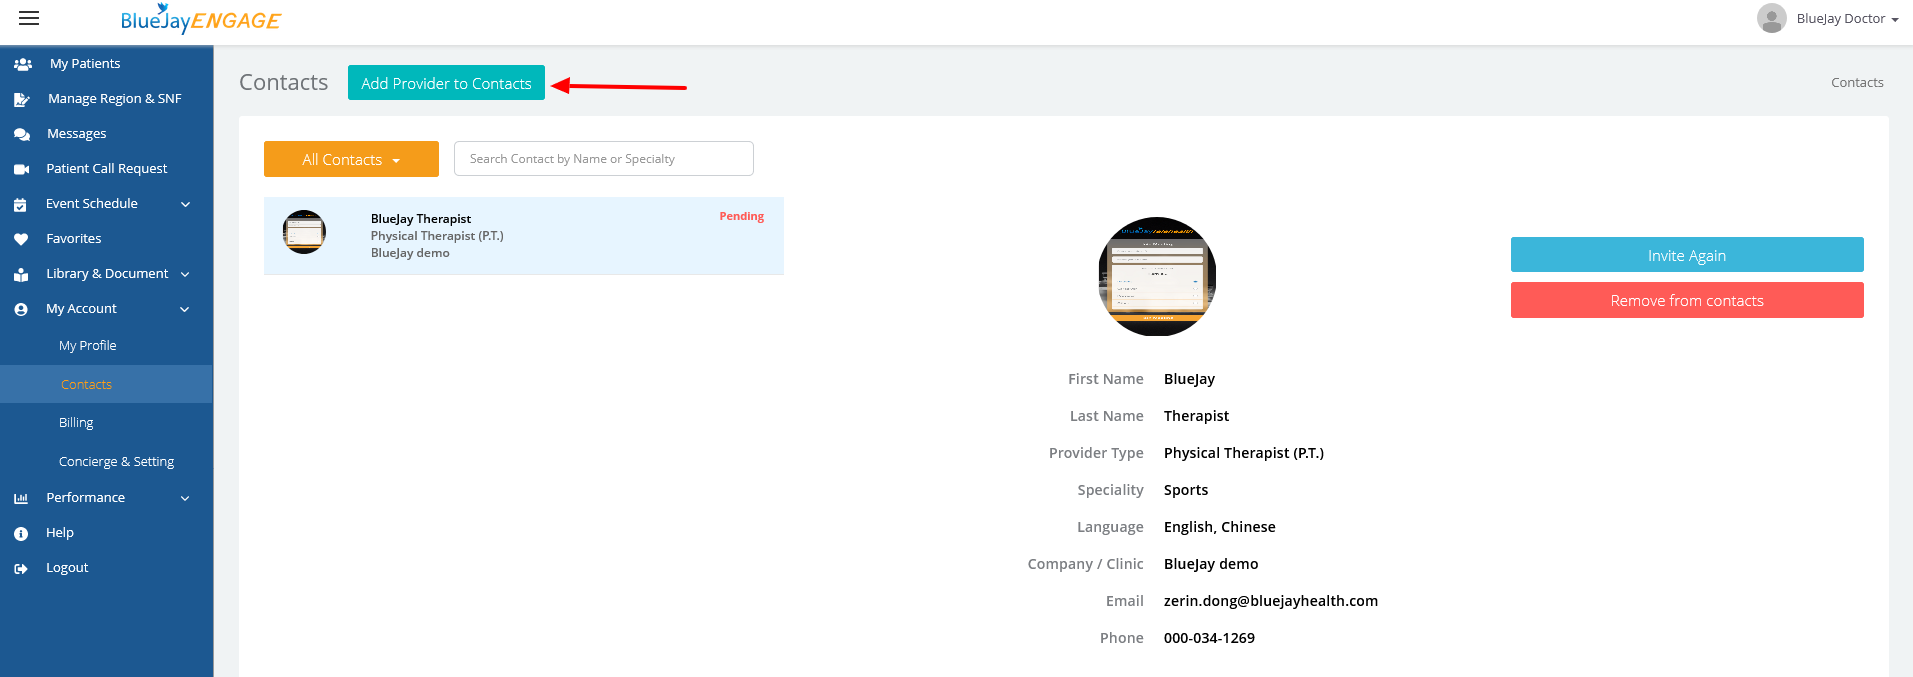This screenshot has width=1913, height=677.
Task: Open My Patients in sidebar
Action: tap(85, 63)
